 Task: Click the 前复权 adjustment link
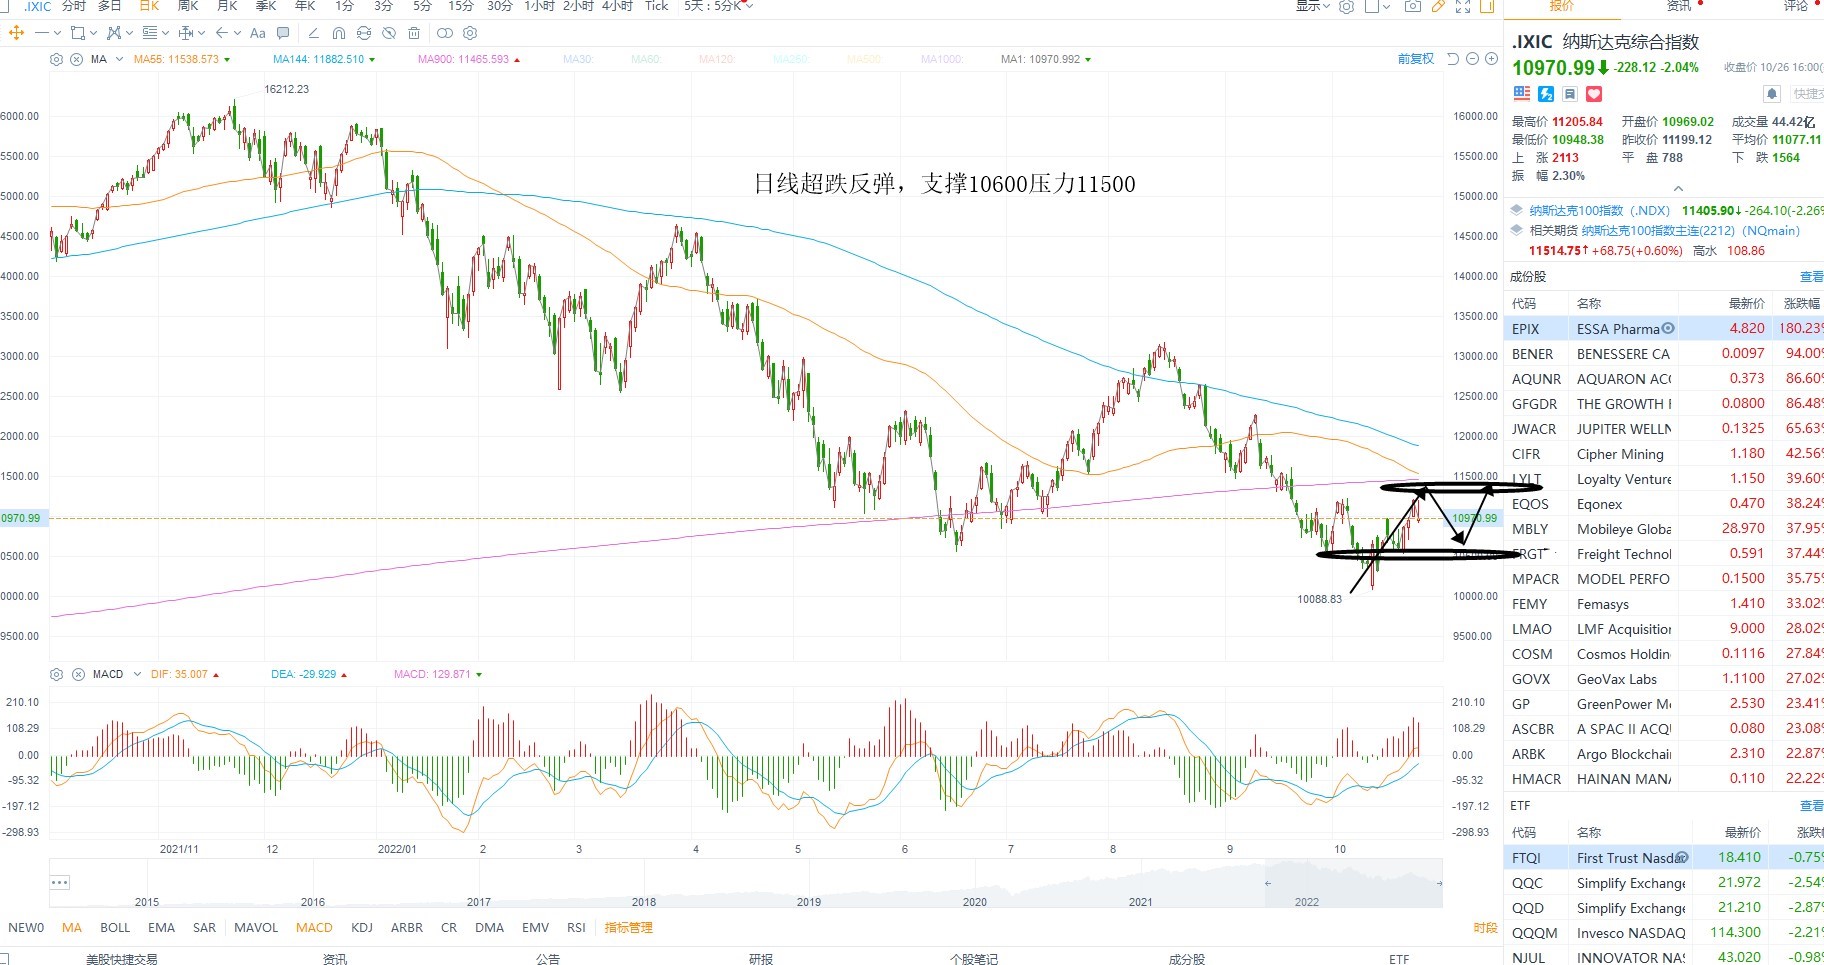(1416, 59)
